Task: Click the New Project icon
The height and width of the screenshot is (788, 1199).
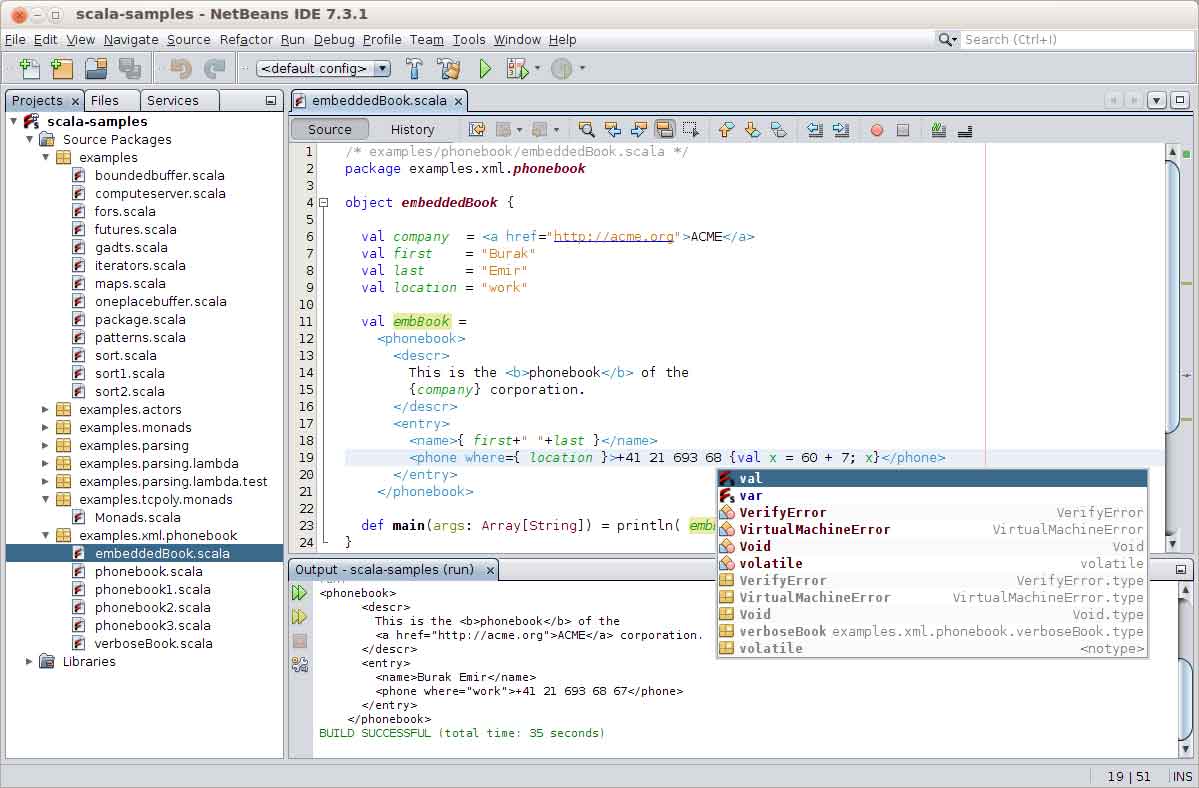Action: coord(62,69)
